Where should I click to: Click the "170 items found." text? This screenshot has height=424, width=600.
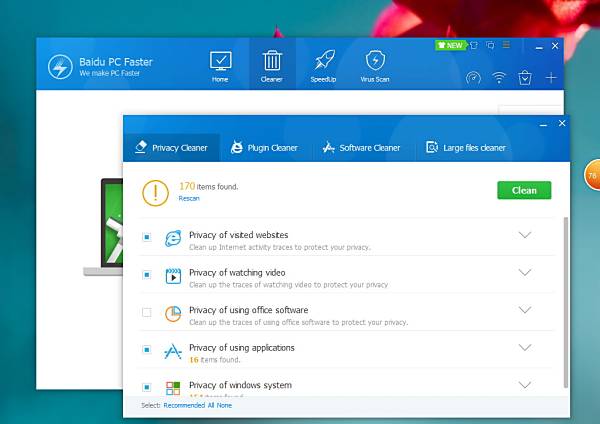point(209,186)
